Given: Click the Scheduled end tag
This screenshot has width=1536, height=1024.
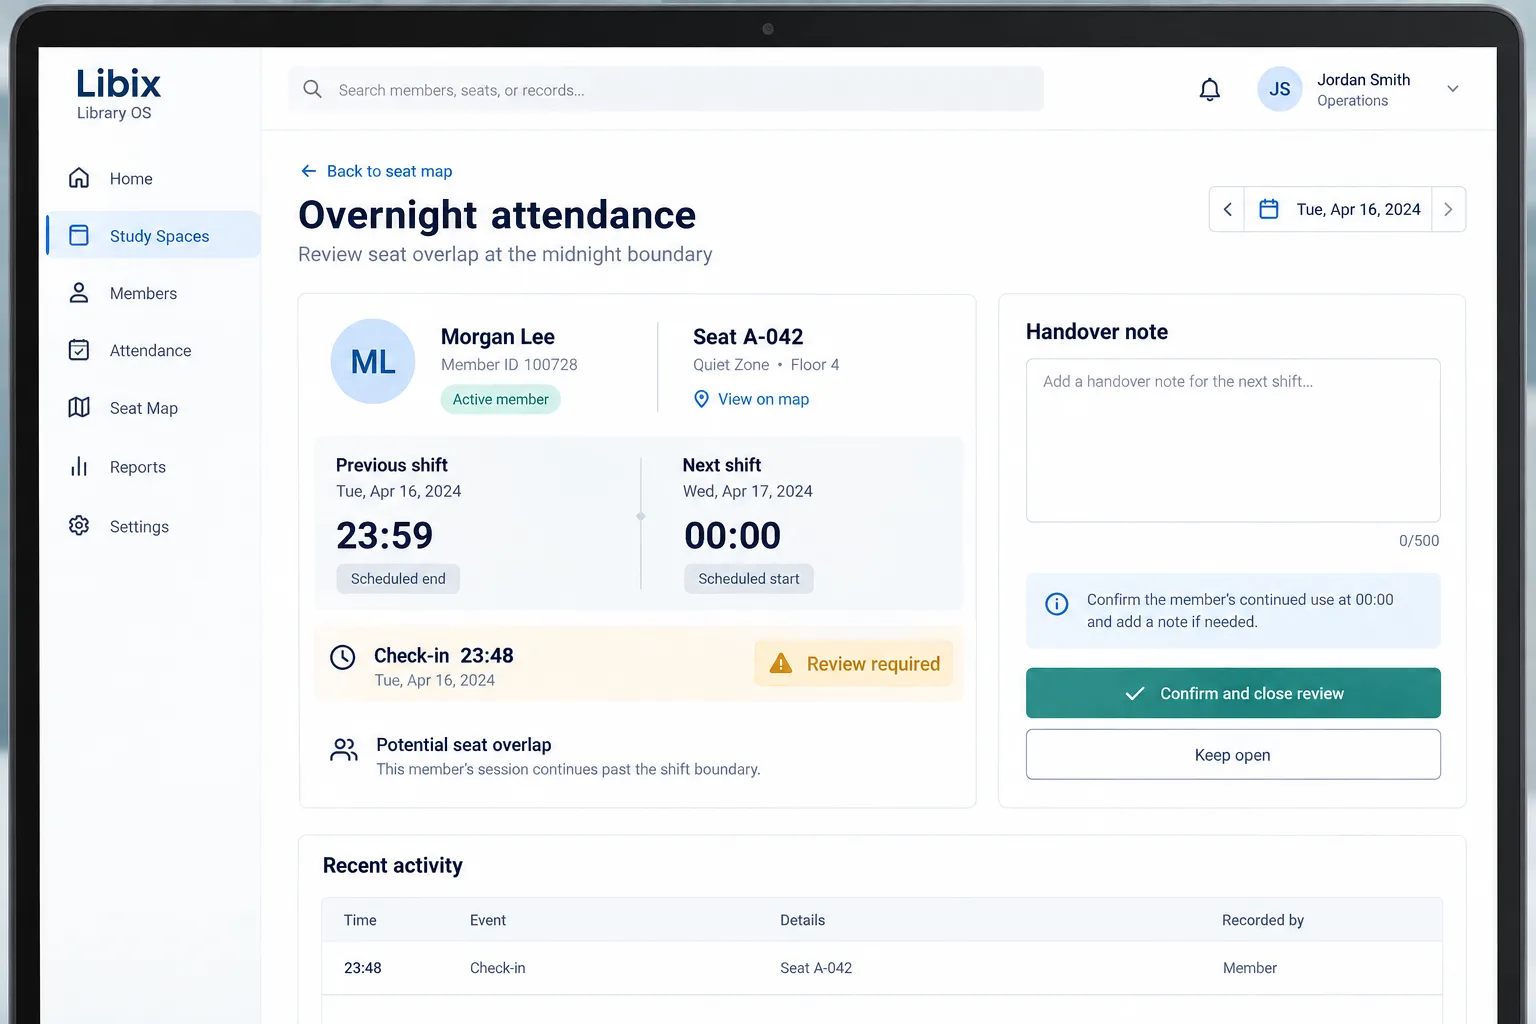Looking at the screenshot, I should click(x=398, y=579).
